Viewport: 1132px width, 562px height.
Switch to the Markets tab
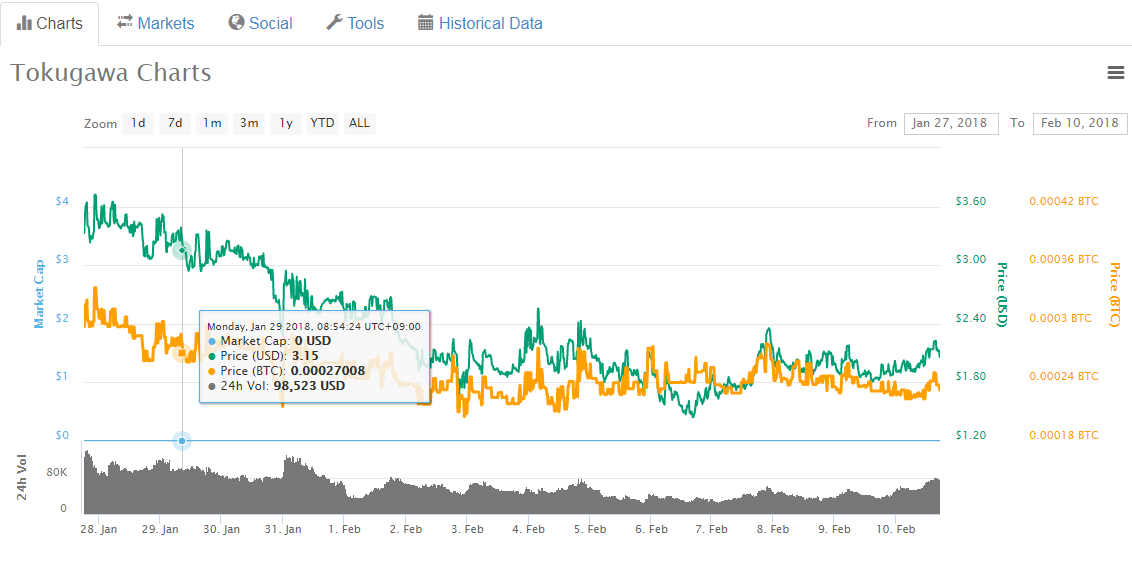click(x=166, y=23)
